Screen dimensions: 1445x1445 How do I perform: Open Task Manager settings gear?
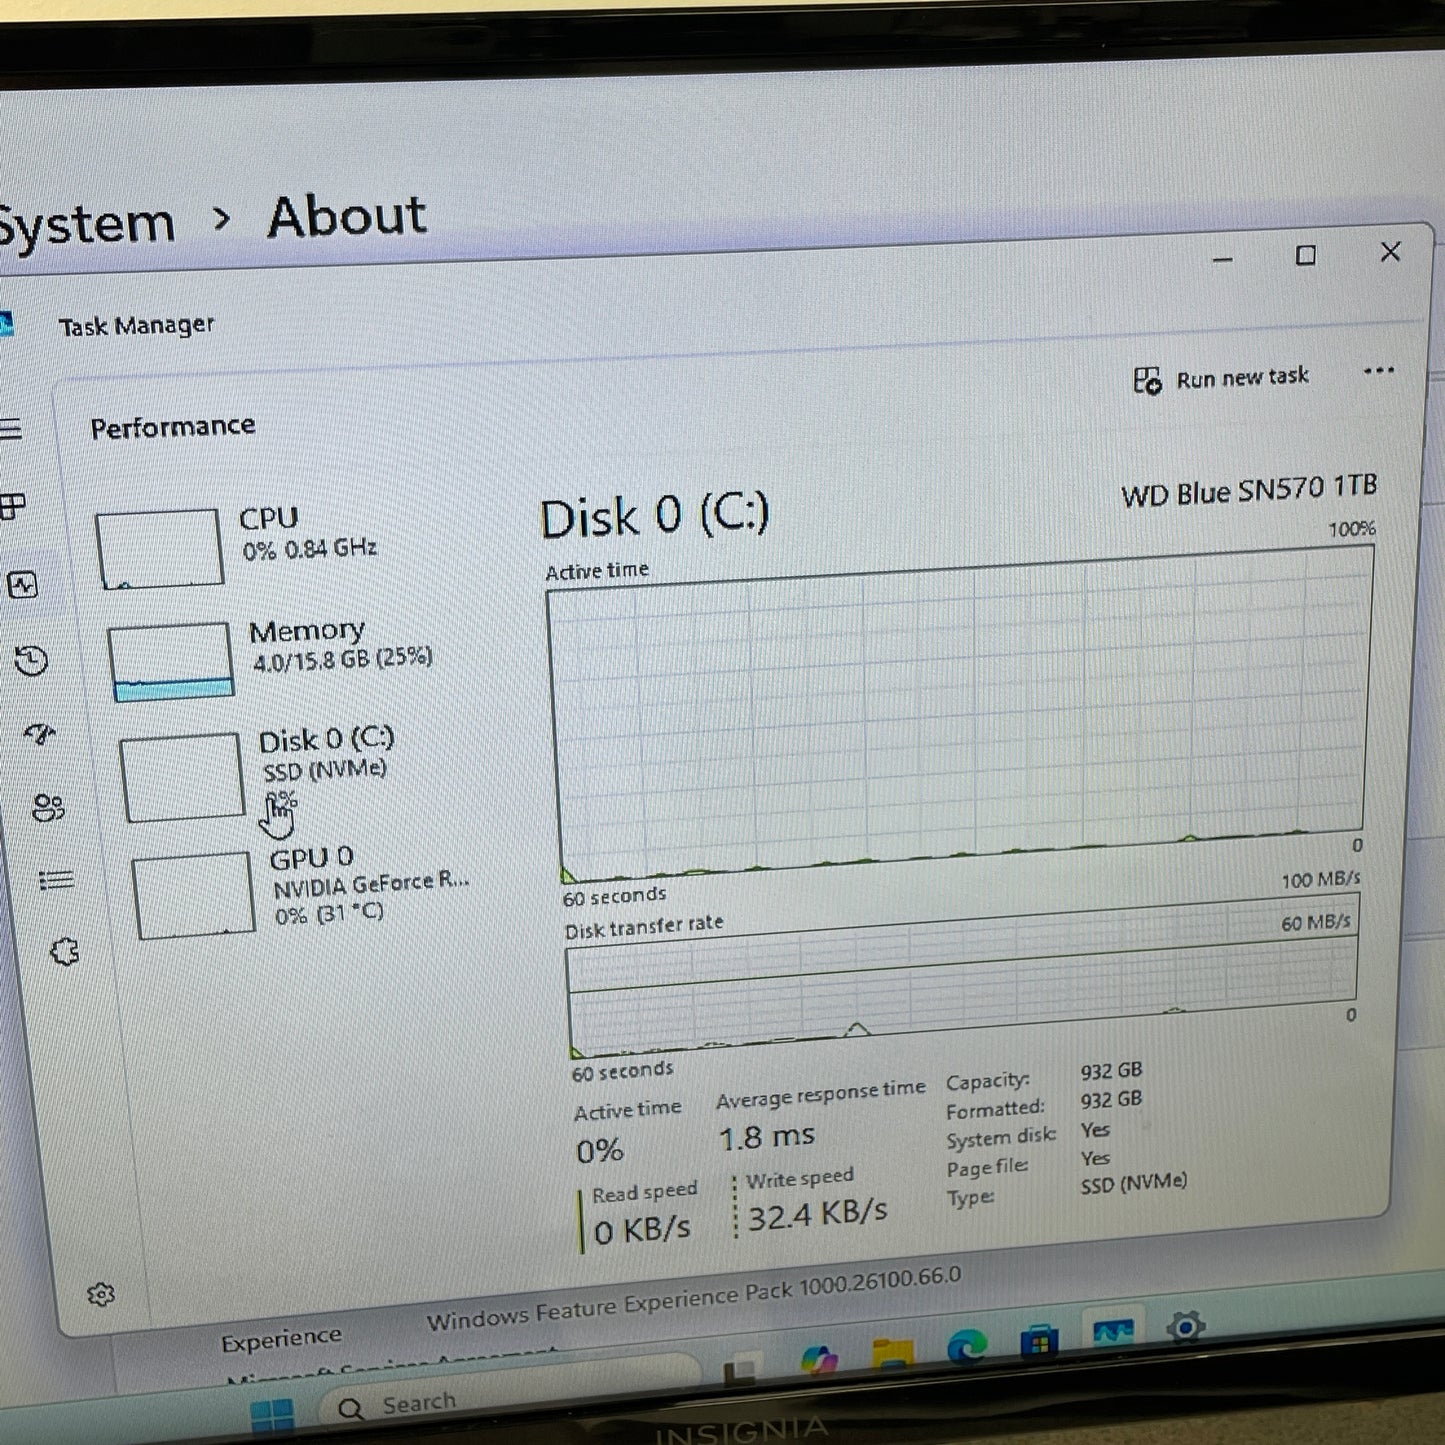pyautogui.click(x=101, y=1295)
